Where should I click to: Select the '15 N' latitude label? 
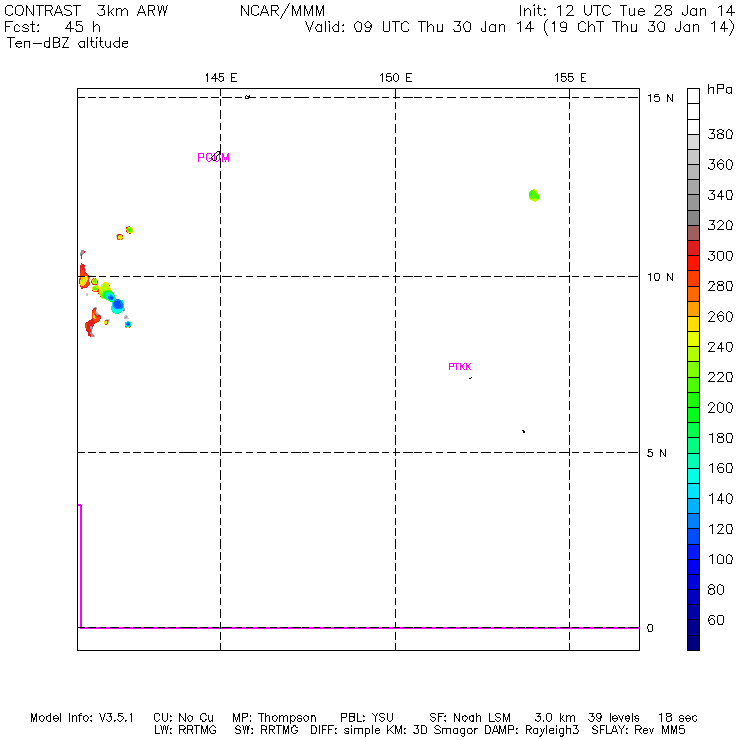coord(660,98)
